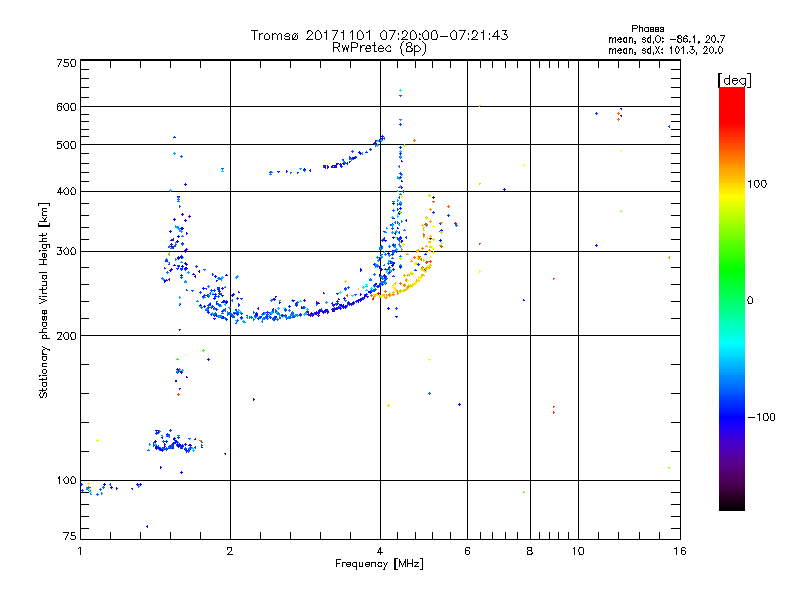Image resolution: width=800 pixels, height=600 pixels.
Task: Click the y-axis tick label '750'
Action: (x=66, y=63)
